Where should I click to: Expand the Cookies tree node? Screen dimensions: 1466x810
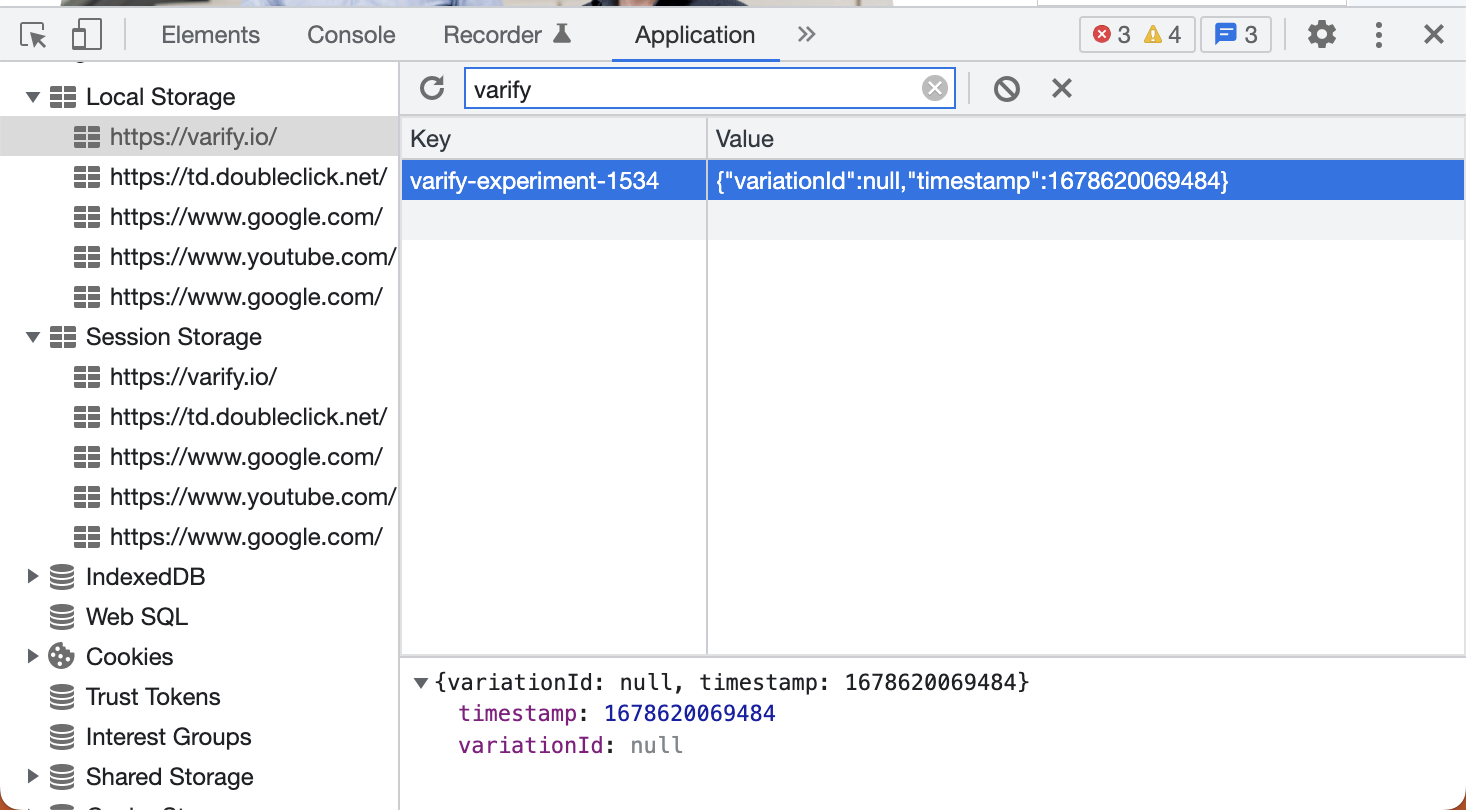(x=33, y=657)
